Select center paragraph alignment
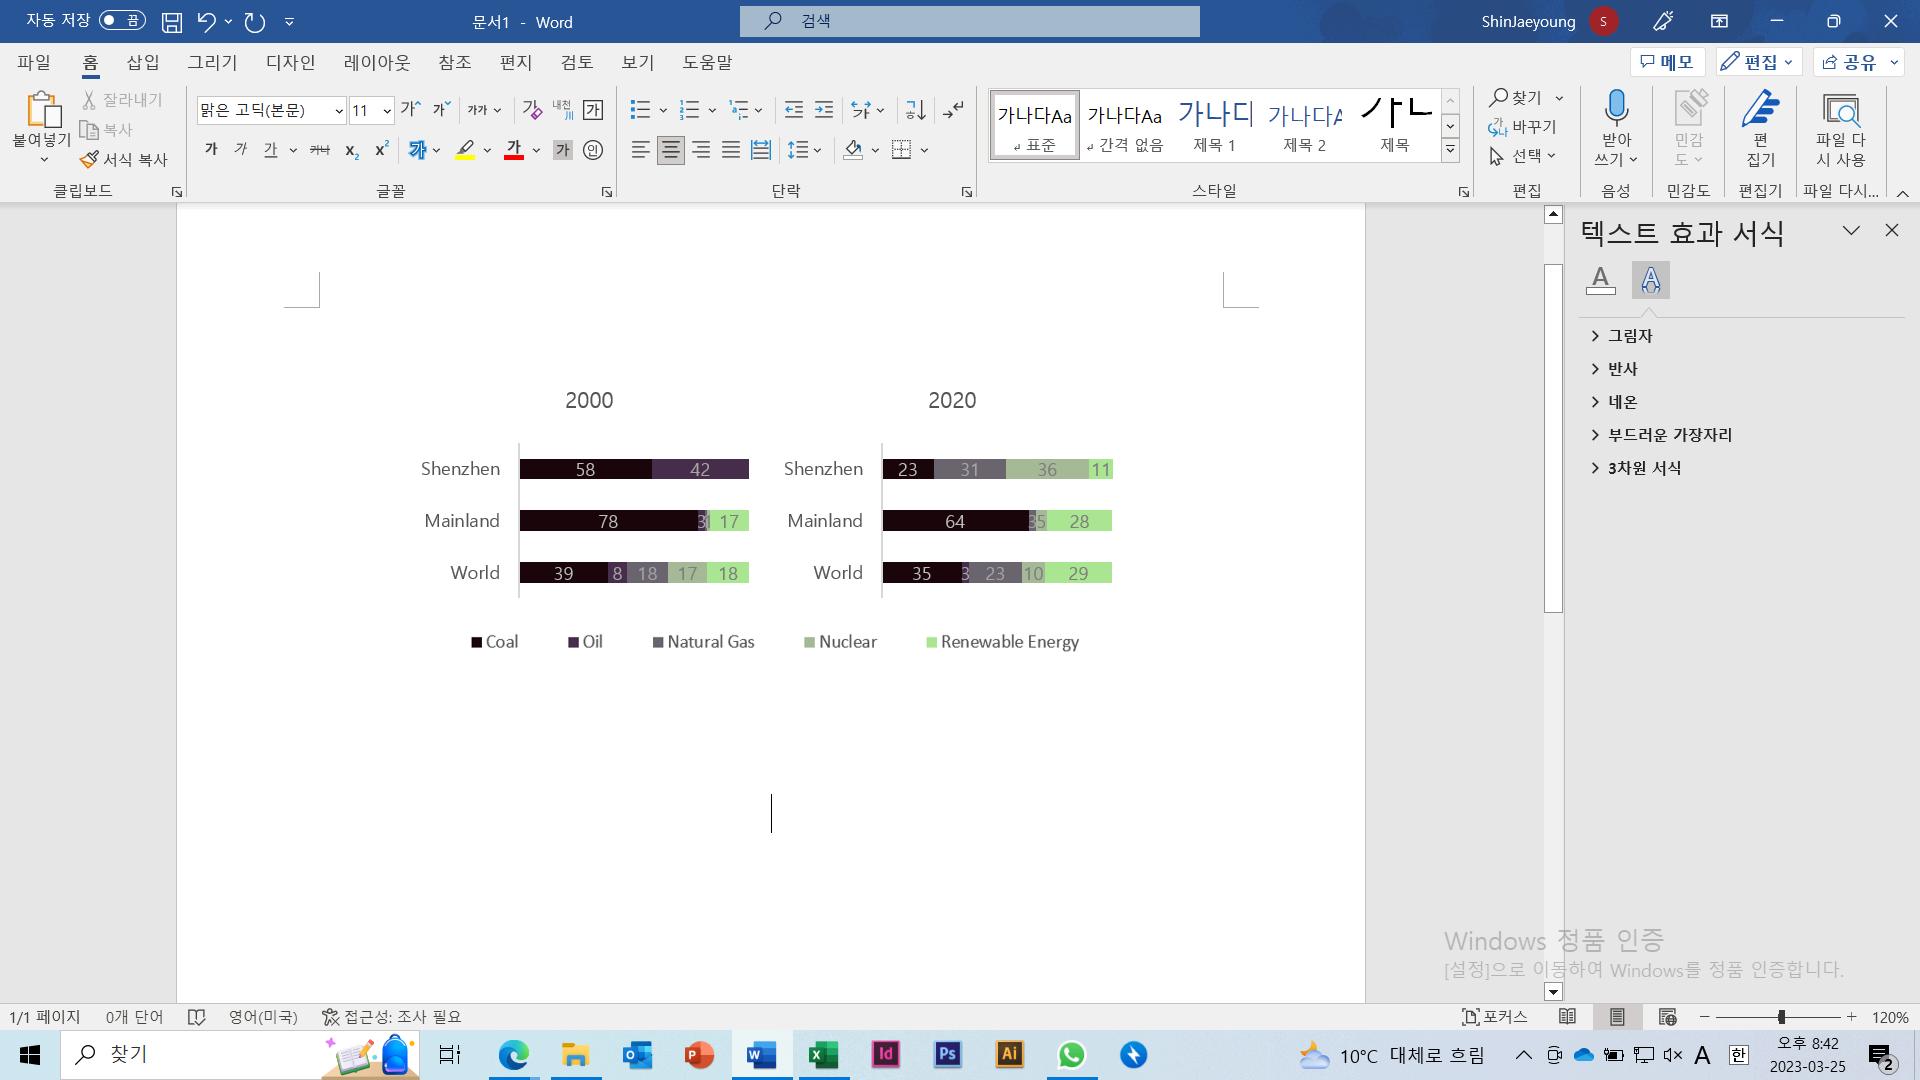 coord(671,150)
